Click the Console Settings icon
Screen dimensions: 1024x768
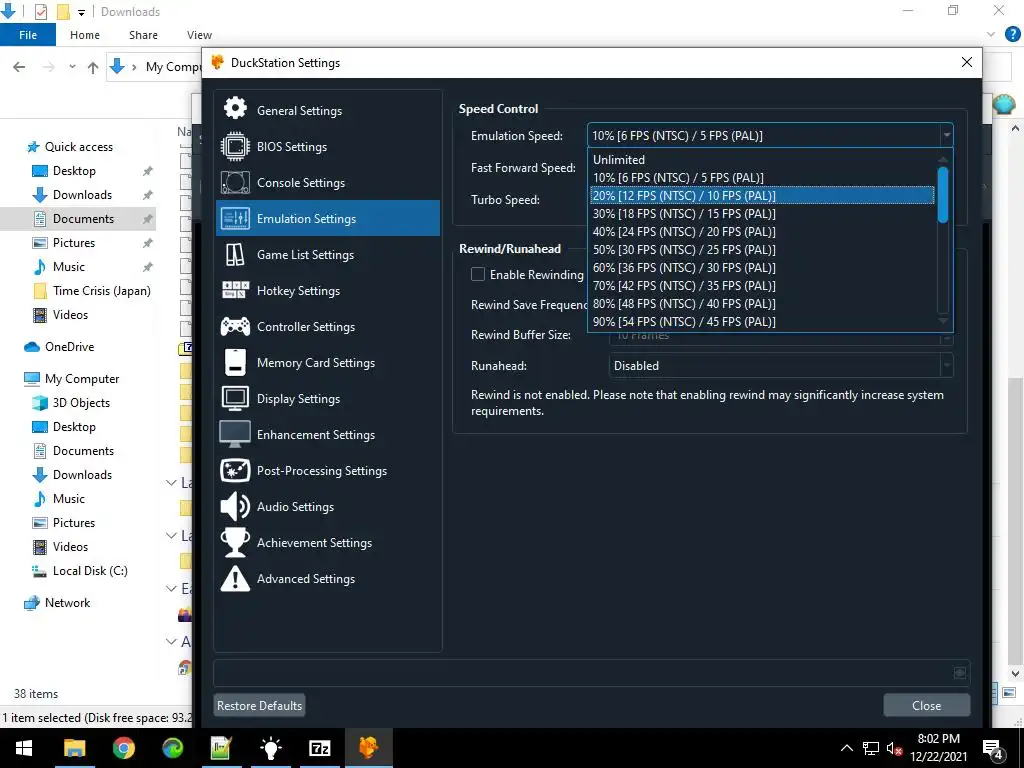(235, 182)
